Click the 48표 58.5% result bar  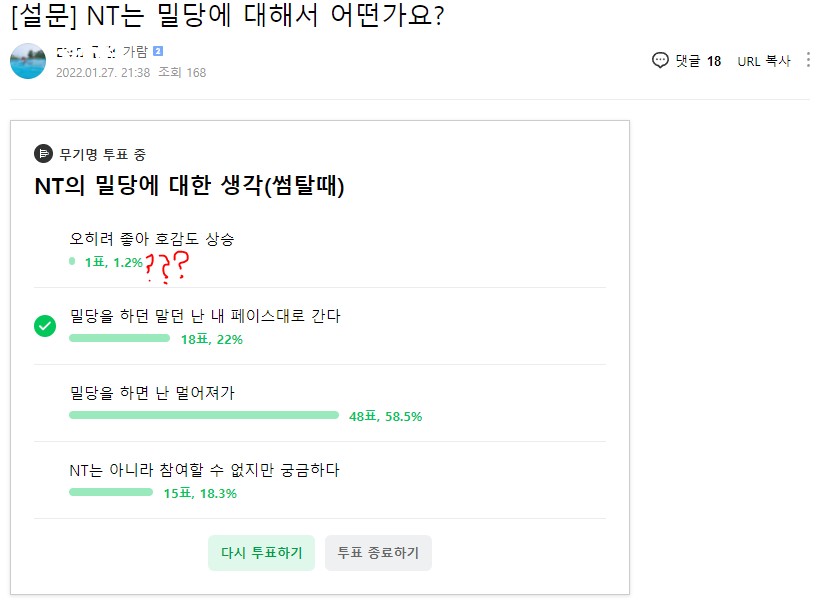[x=204, y=415]
